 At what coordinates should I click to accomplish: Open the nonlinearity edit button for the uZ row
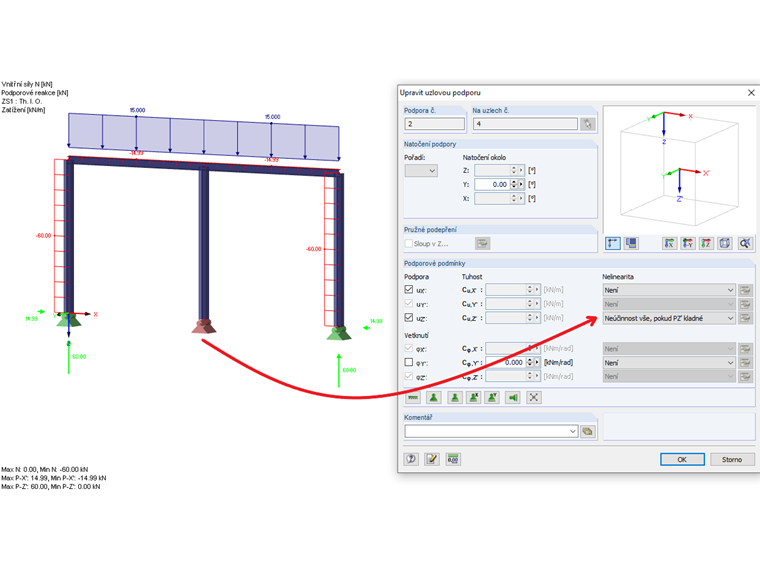point(745,318)
